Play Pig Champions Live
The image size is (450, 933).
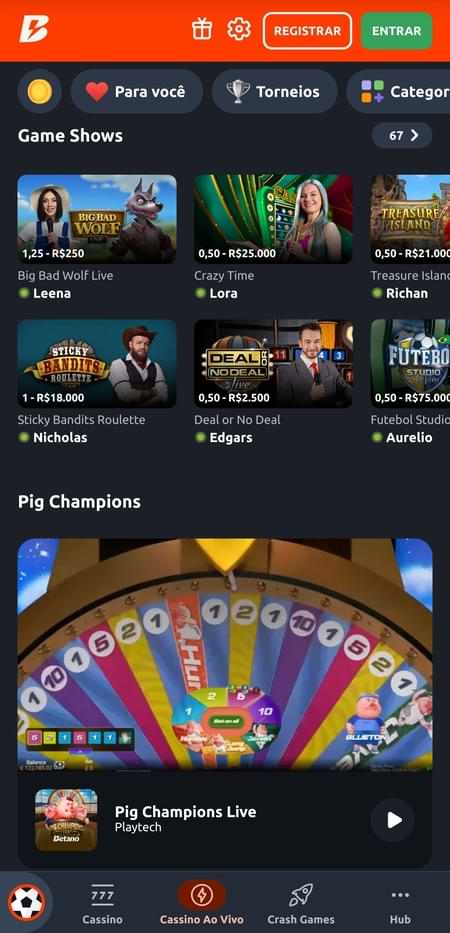click(393, 820)
